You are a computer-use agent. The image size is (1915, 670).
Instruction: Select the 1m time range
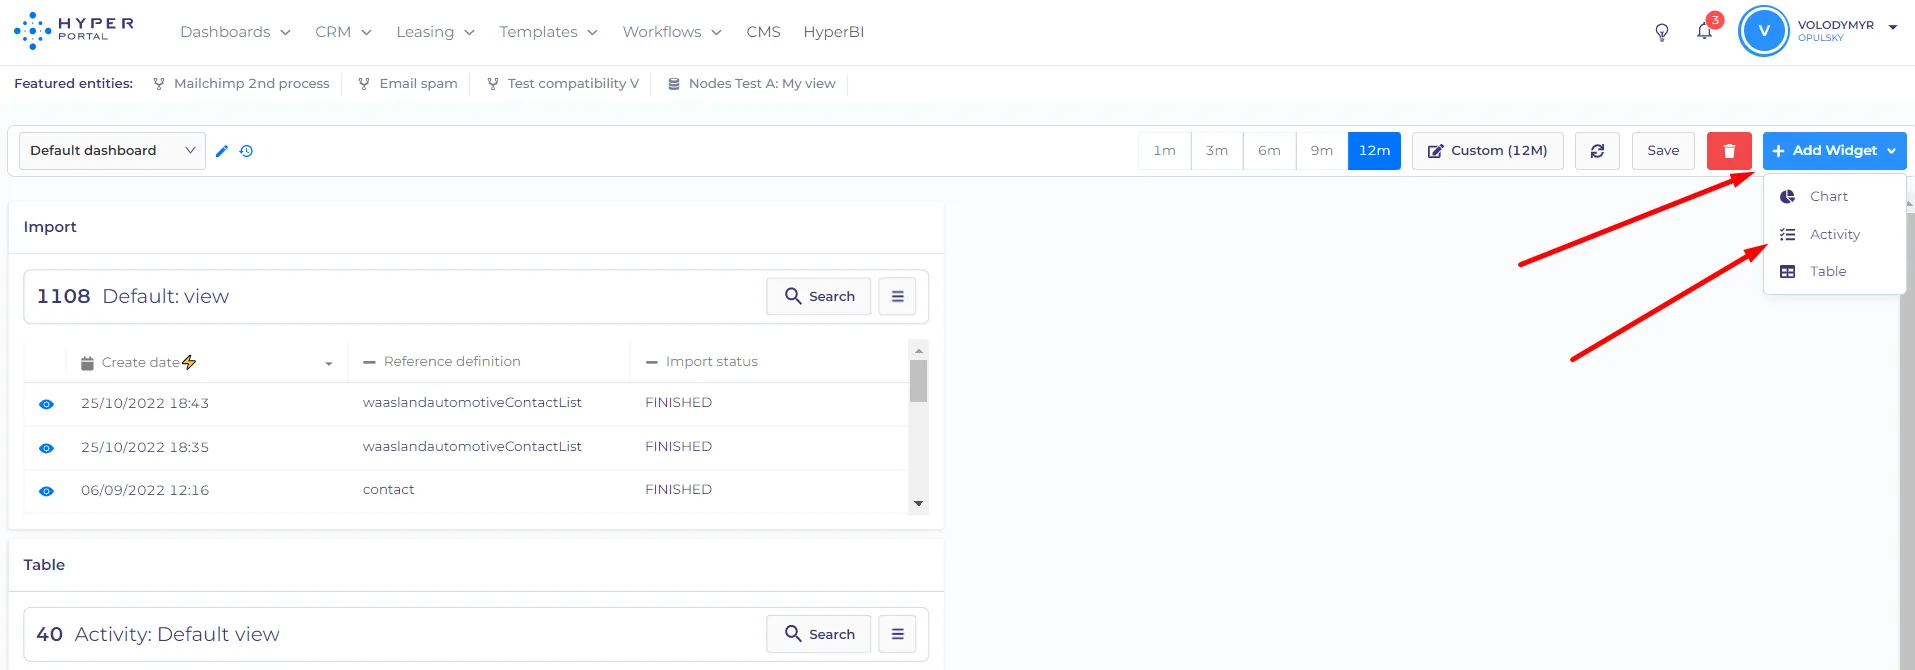(x=1164, y=151)
